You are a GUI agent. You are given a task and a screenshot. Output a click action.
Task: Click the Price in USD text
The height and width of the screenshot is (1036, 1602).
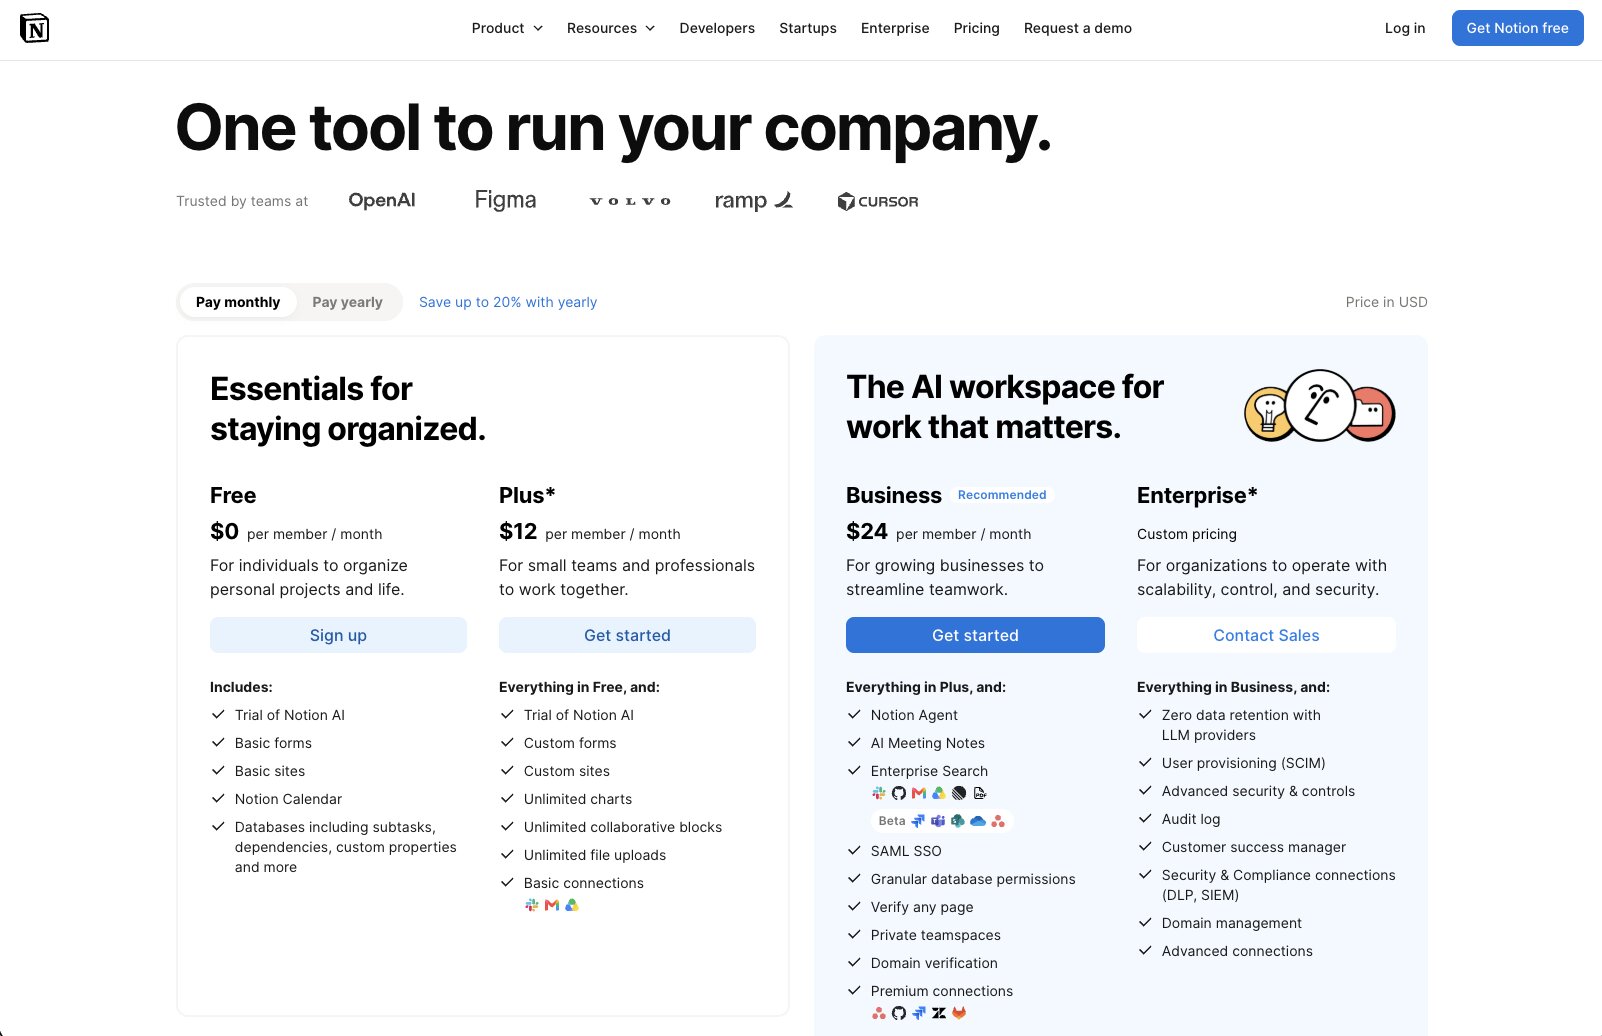(1386, 302)
